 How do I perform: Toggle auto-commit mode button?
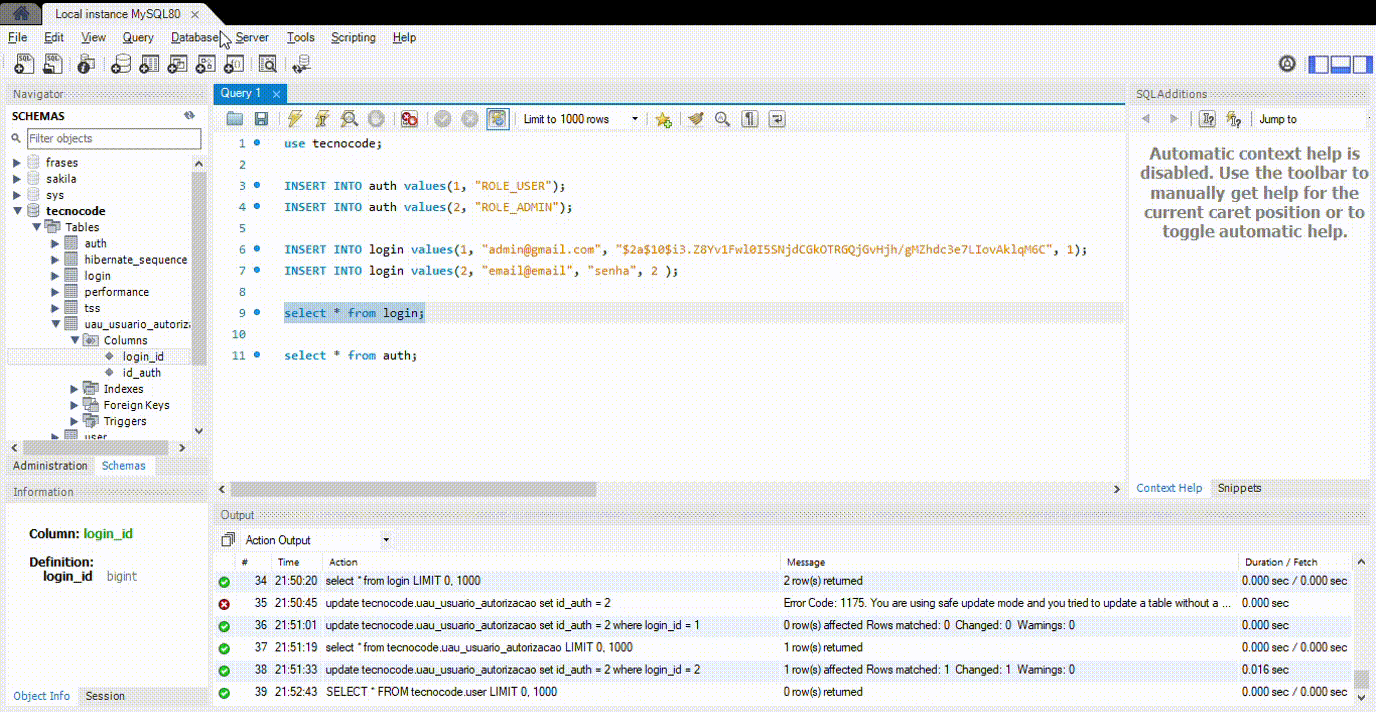pos(498,119)
